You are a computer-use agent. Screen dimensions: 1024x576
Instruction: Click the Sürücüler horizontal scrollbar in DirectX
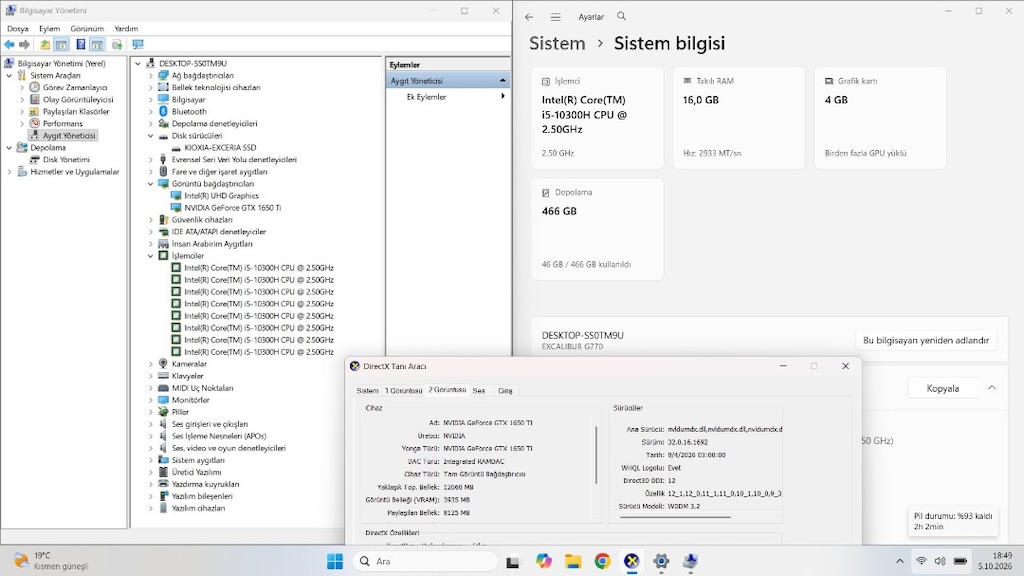(x=675, y=517)
